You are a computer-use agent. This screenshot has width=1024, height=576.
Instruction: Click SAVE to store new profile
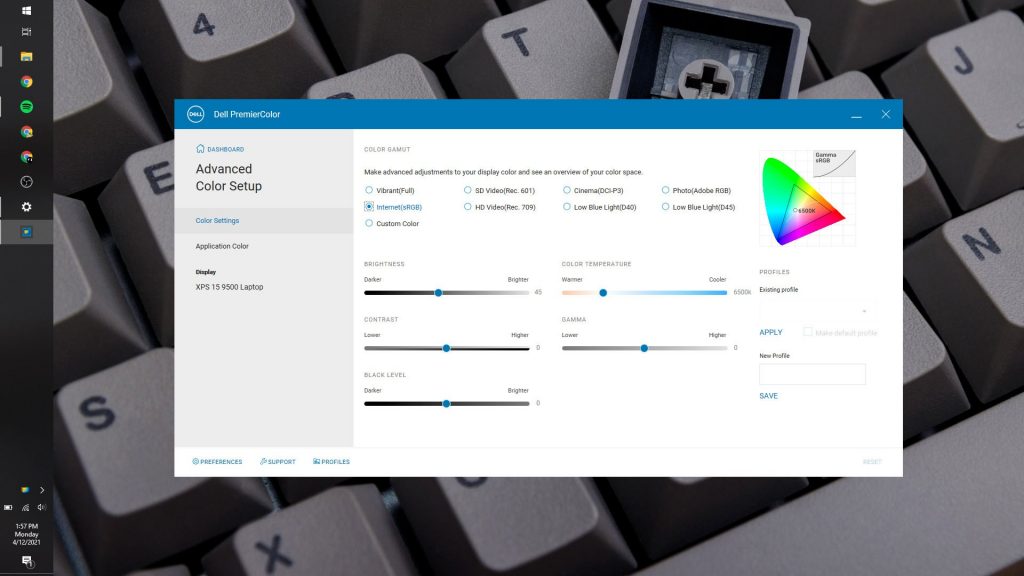(768, 396)
